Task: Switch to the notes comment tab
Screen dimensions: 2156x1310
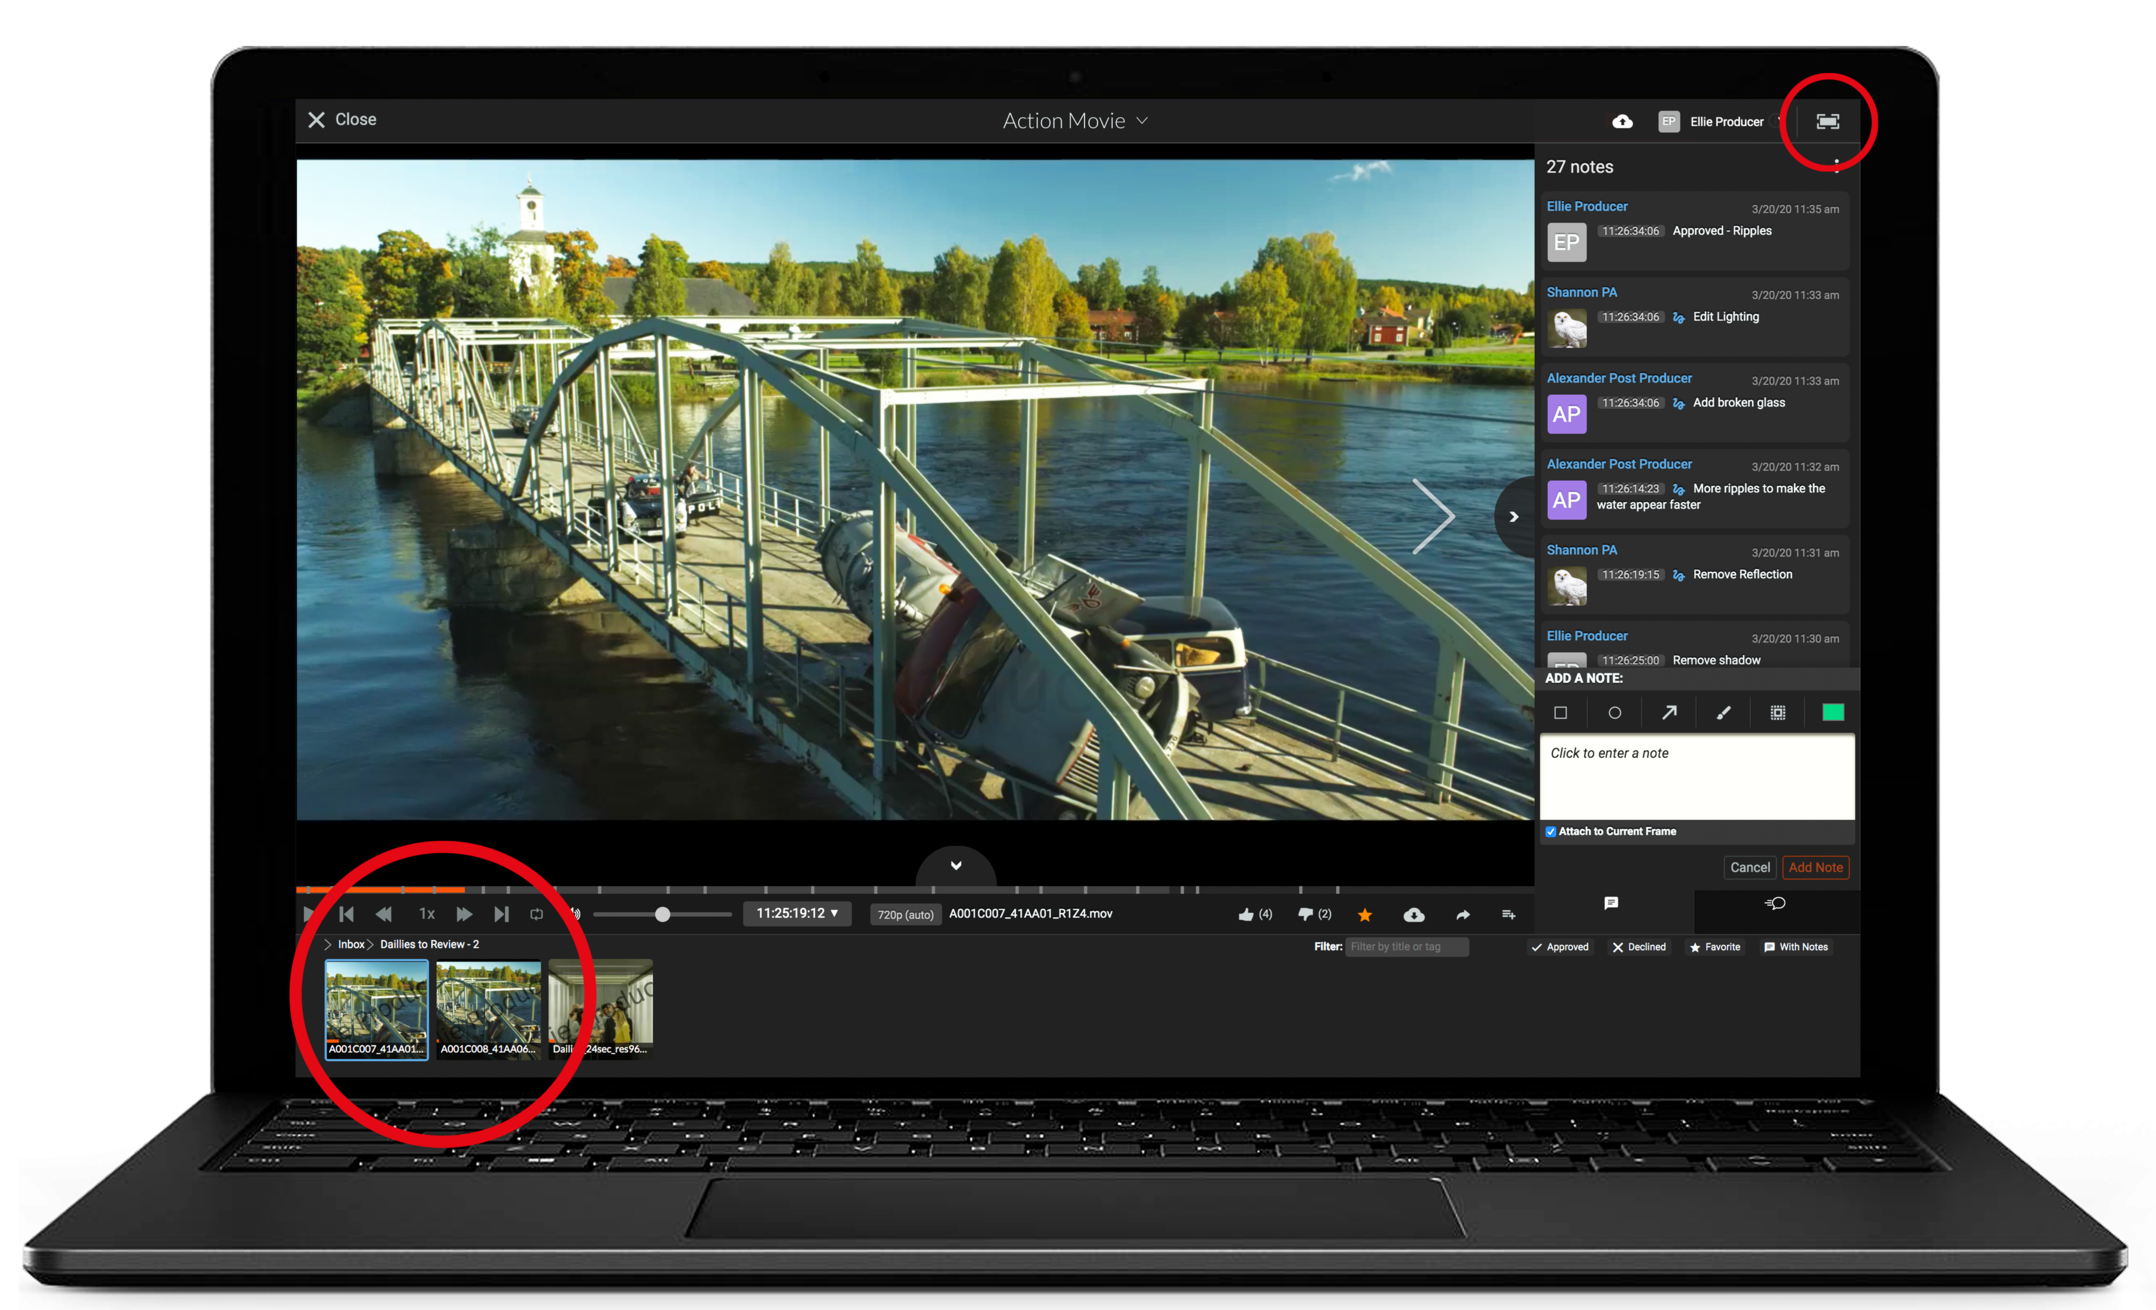Action: [1611, 903]
